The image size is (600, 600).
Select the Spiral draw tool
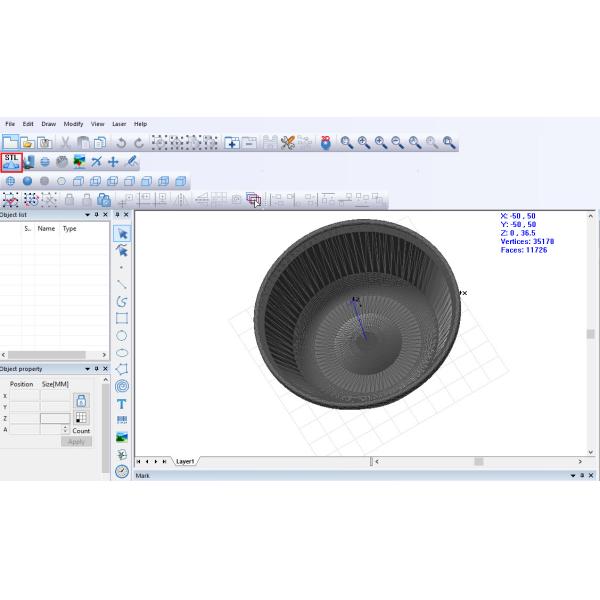coord(122,386)
